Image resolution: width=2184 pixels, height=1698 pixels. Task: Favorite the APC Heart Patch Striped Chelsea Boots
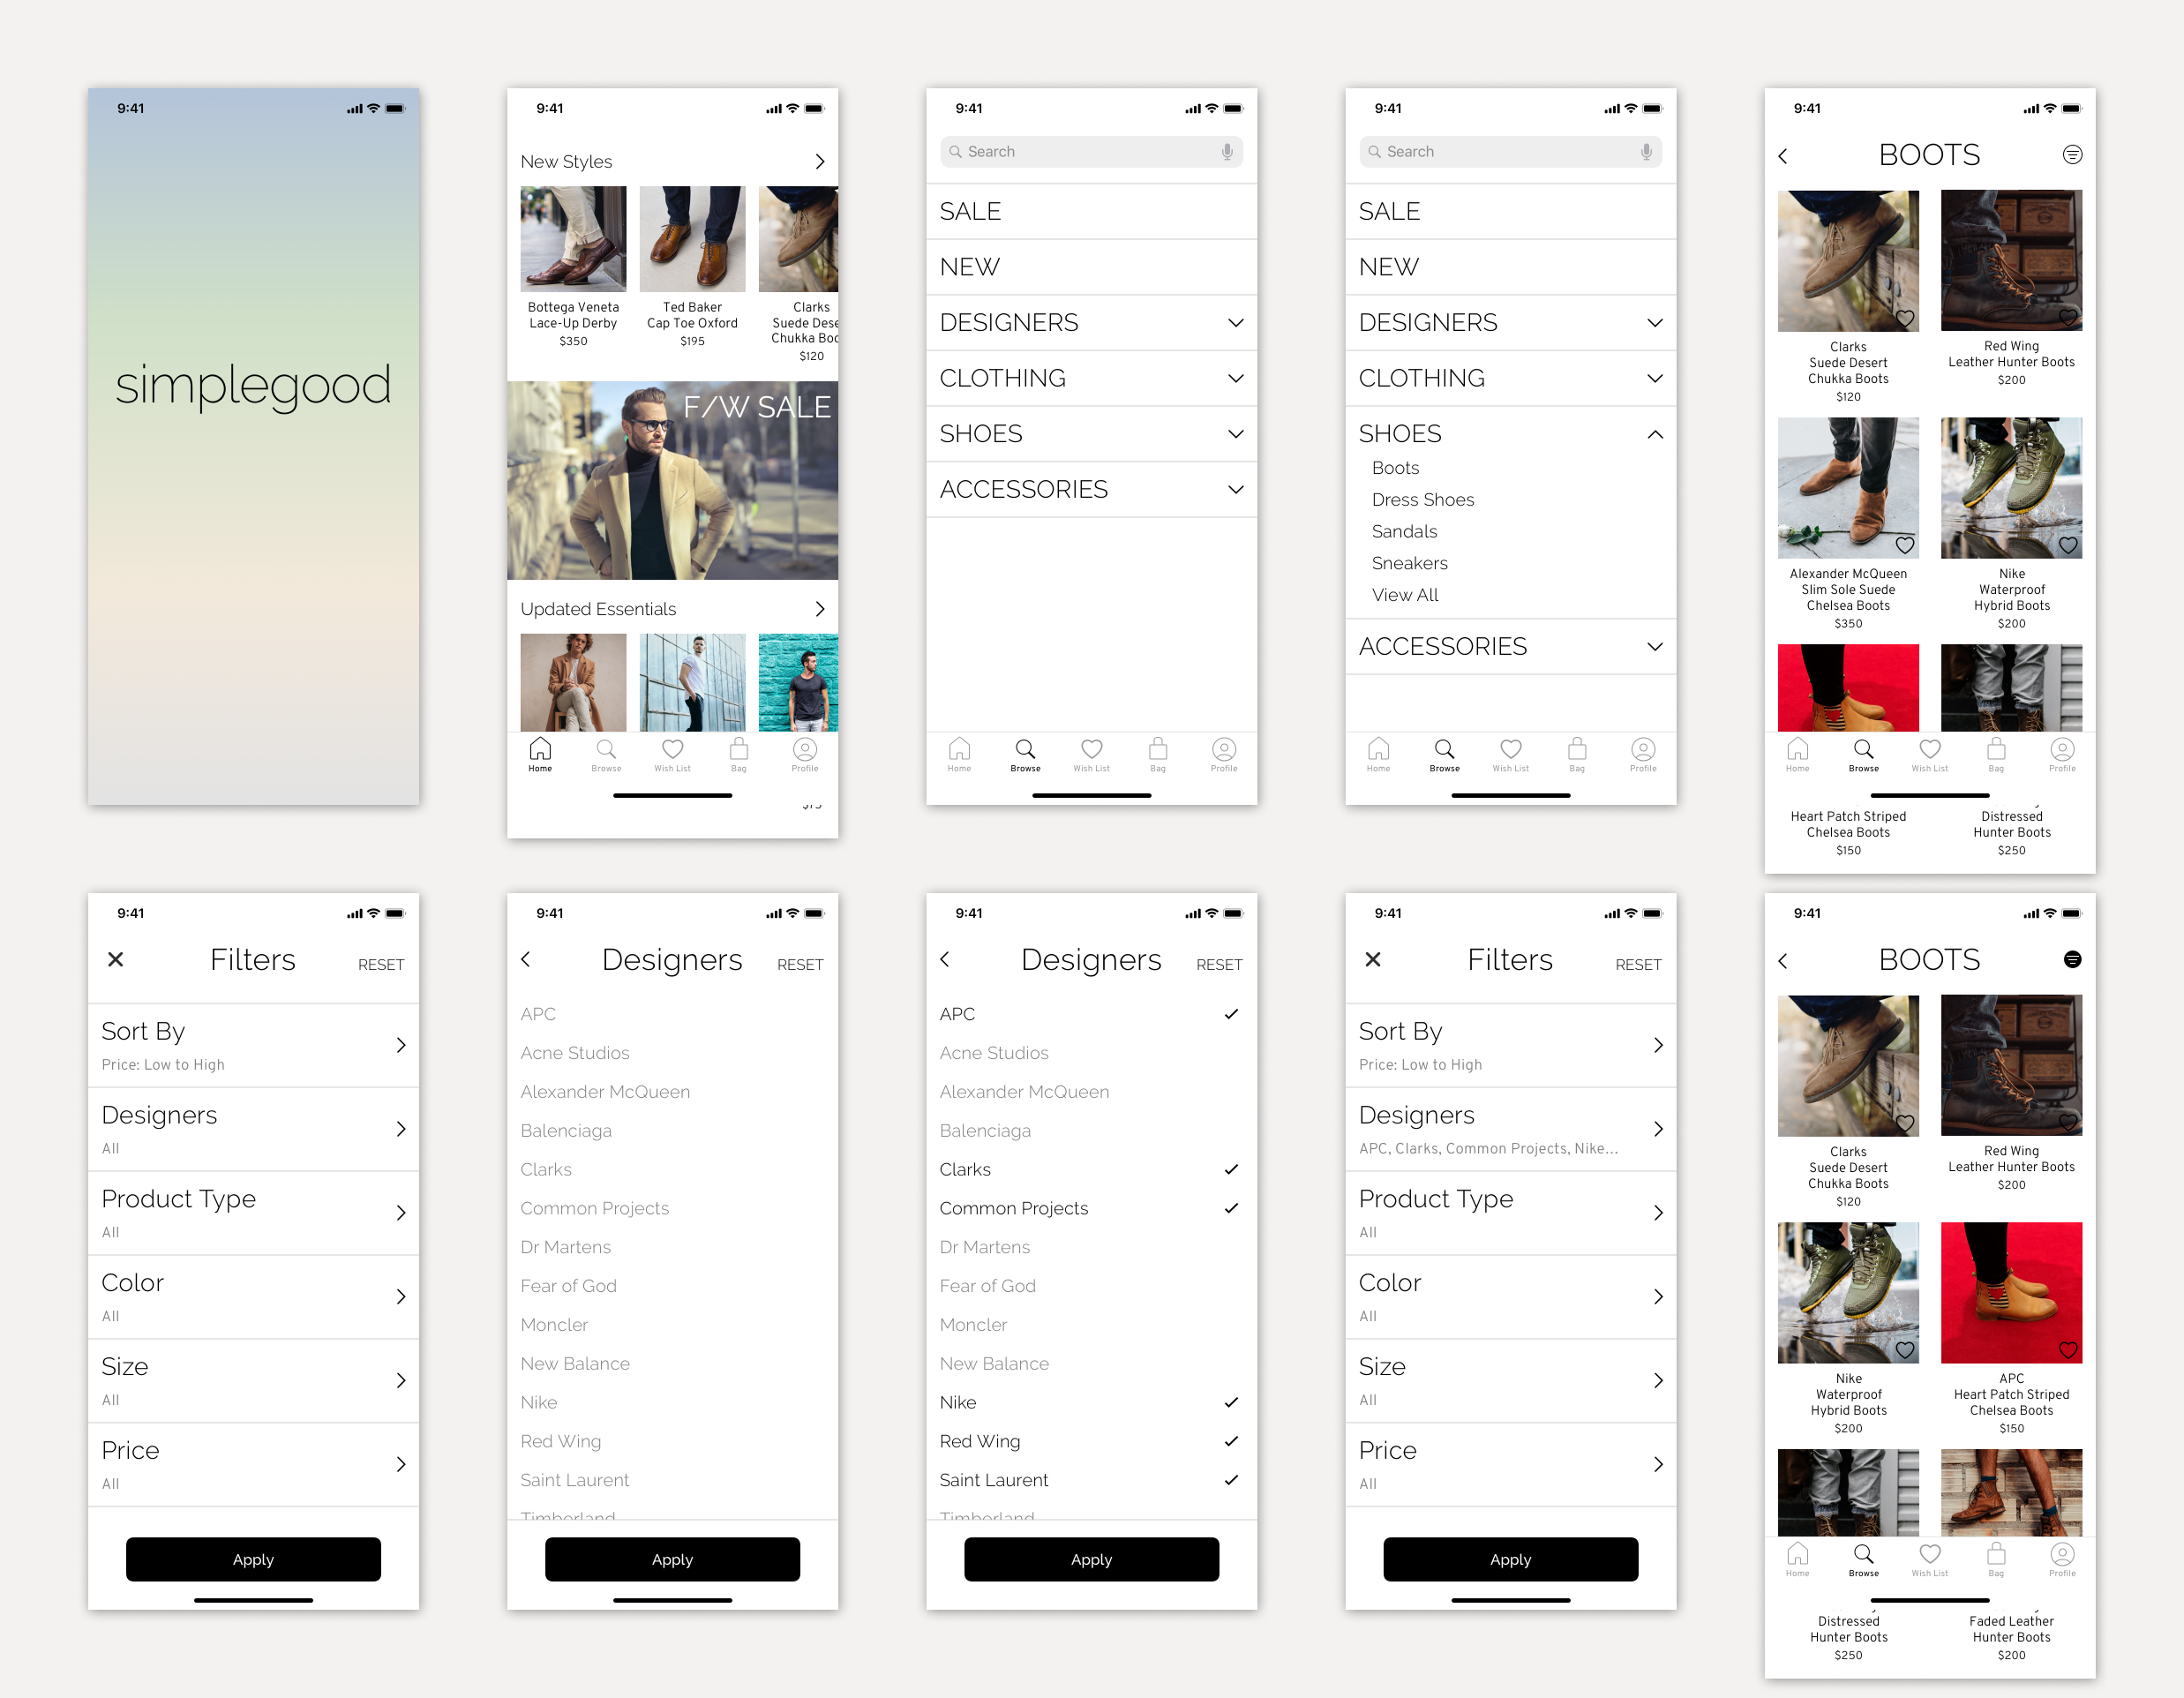(x=2068, y=1350)
